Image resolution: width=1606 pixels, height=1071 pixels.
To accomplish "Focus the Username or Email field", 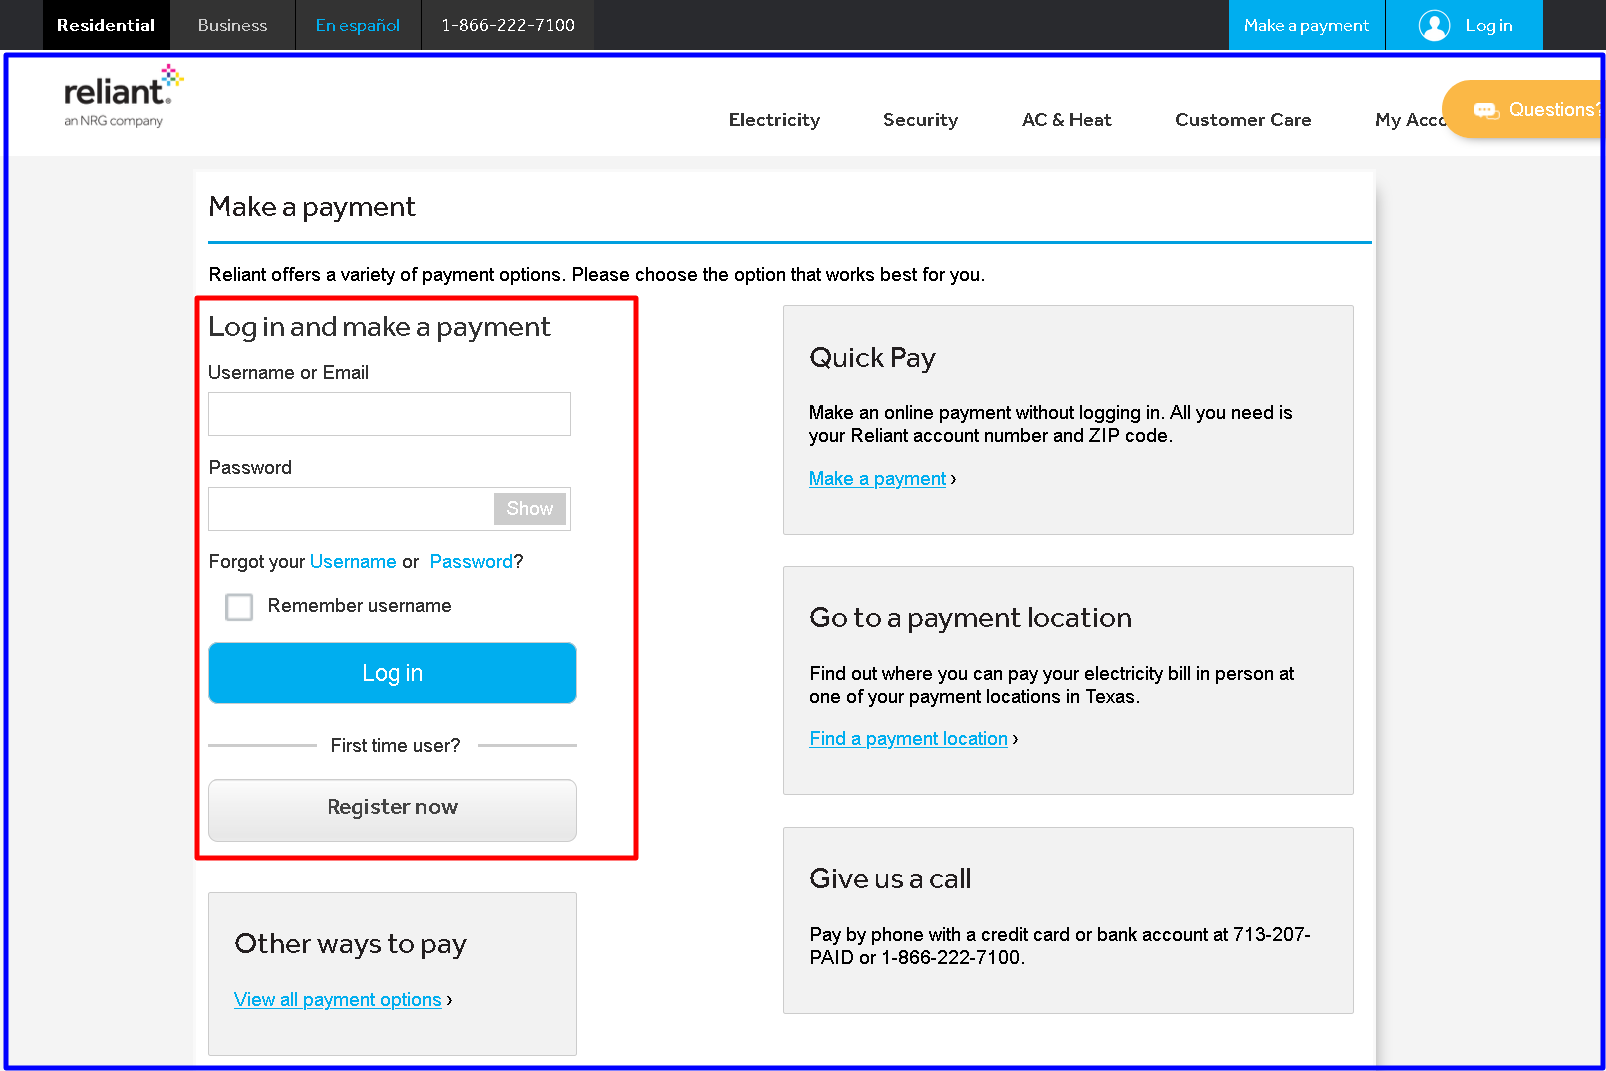I will coord(389,414).
